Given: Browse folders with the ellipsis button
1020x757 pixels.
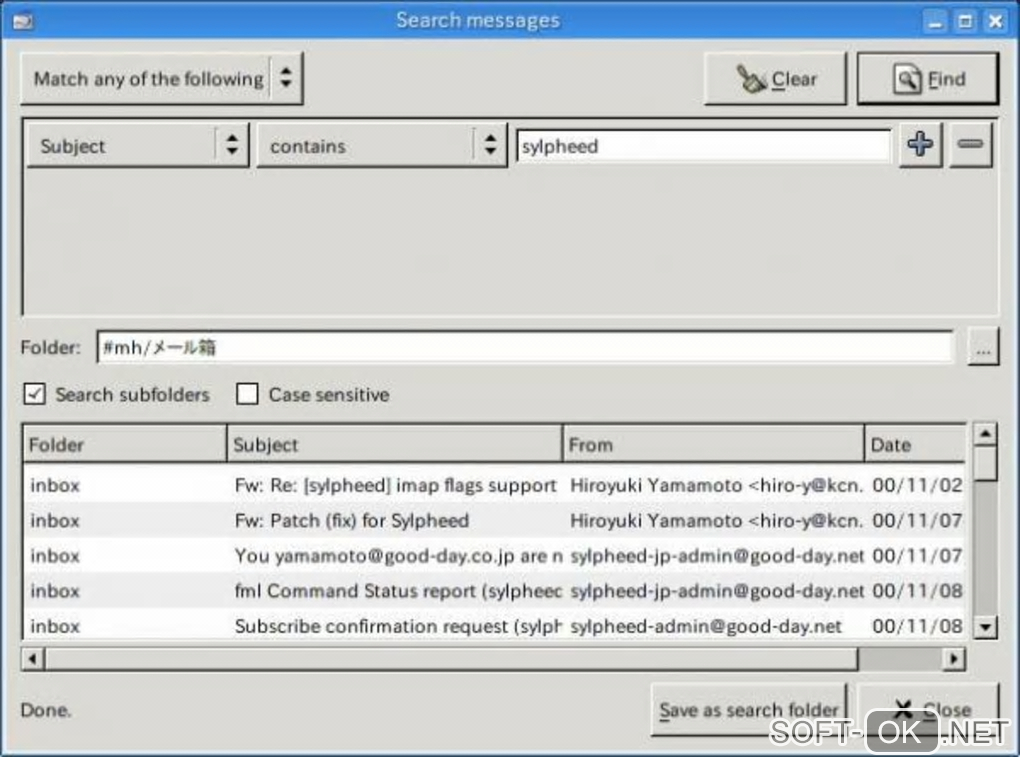Looking at the screenshot, I should coord(983,347).
